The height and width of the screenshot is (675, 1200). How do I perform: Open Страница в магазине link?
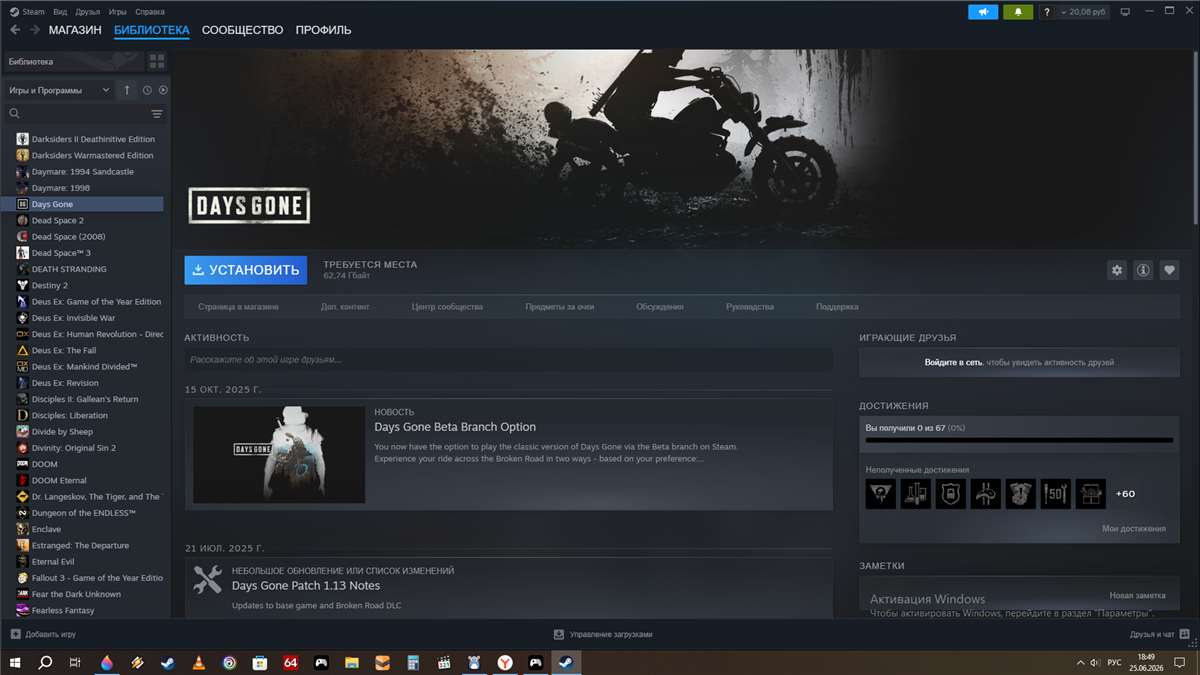[238, 307]
